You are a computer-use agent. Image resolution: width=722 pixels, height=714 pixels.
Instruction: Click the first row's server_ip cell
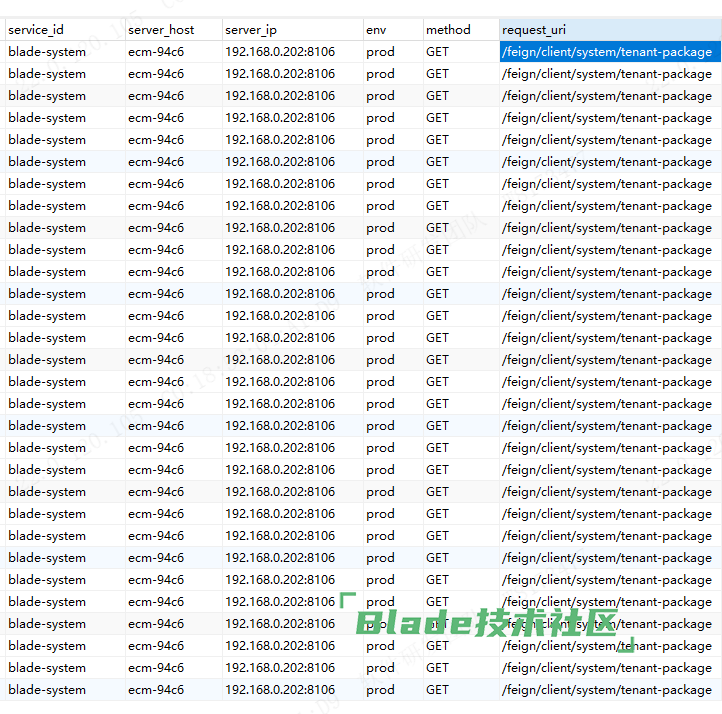[x=280, y=52]
